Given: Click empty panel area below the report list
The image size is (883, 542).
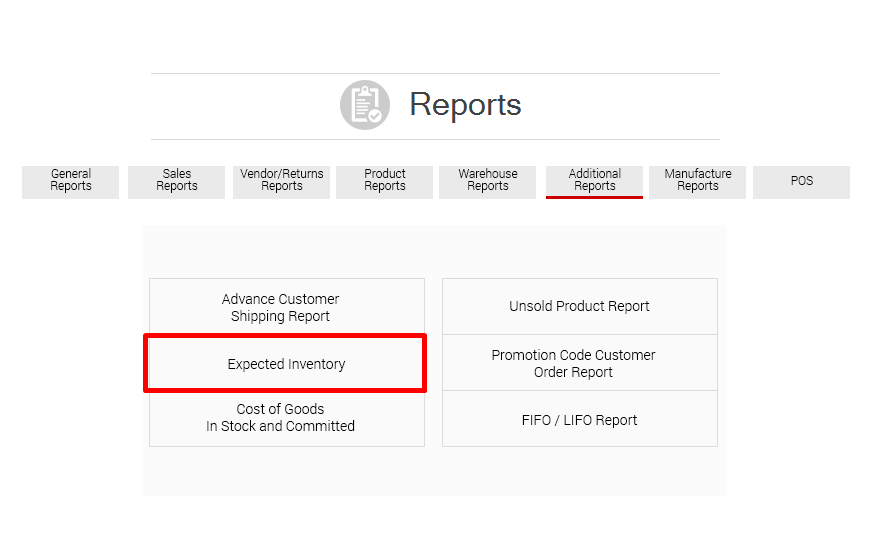Looking at the screenshot, I should click(x=433, y=470).
